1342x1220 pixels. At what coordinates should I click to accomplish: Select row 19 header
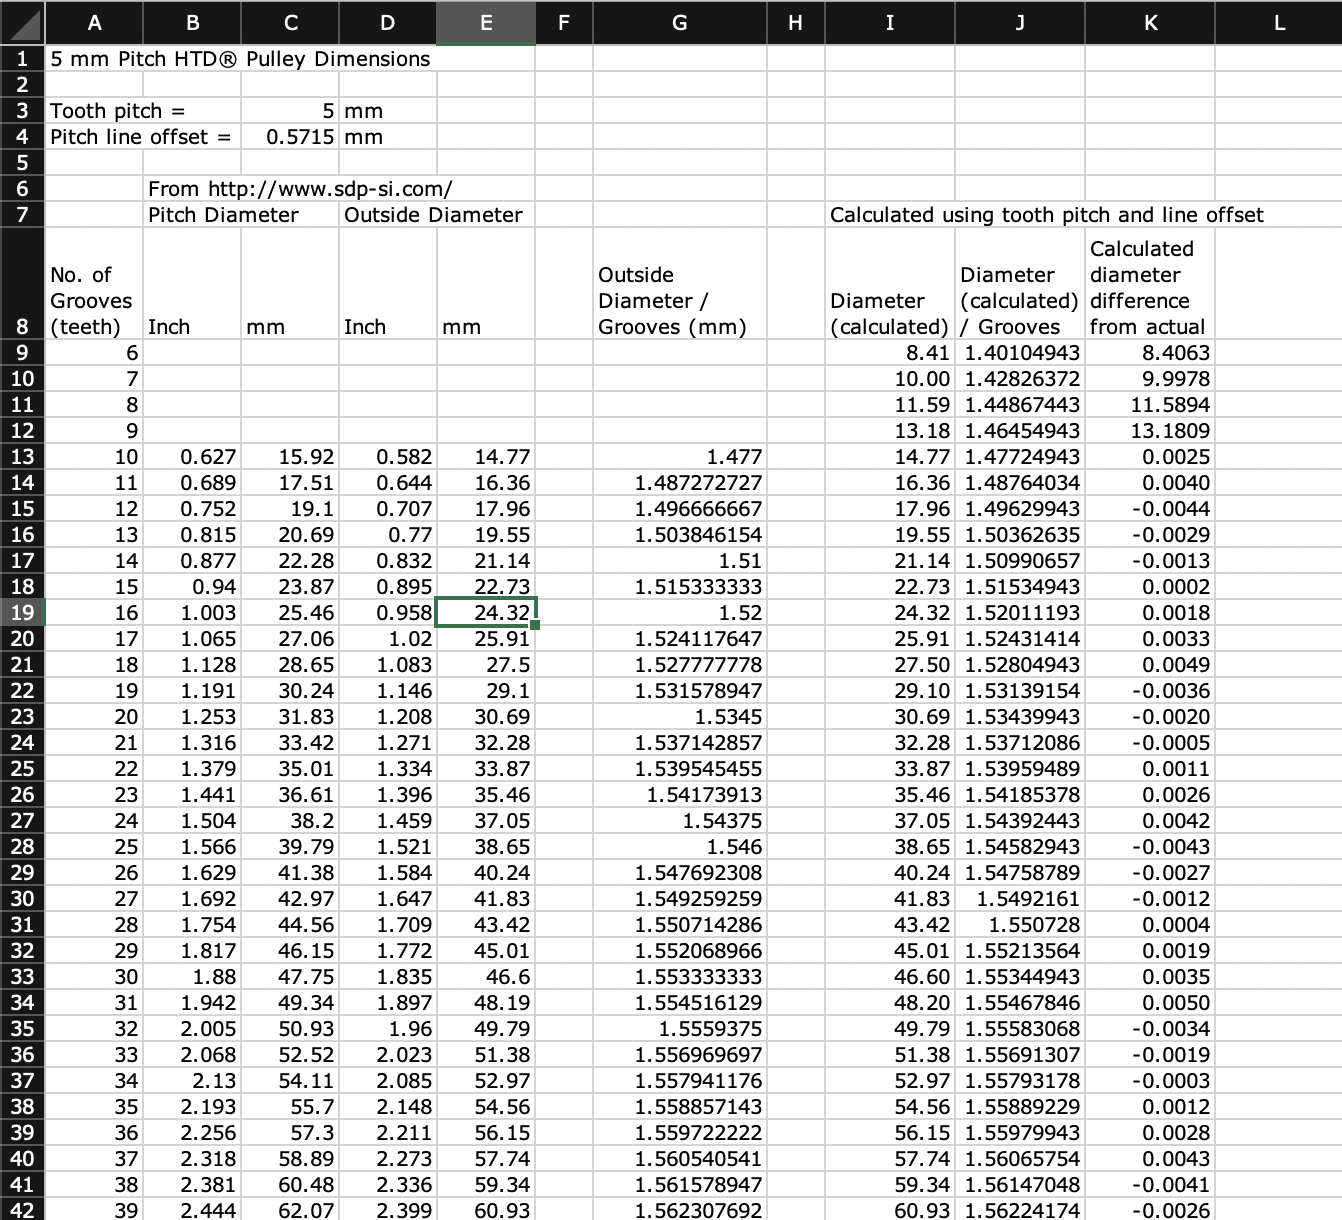tap(22, 612)
